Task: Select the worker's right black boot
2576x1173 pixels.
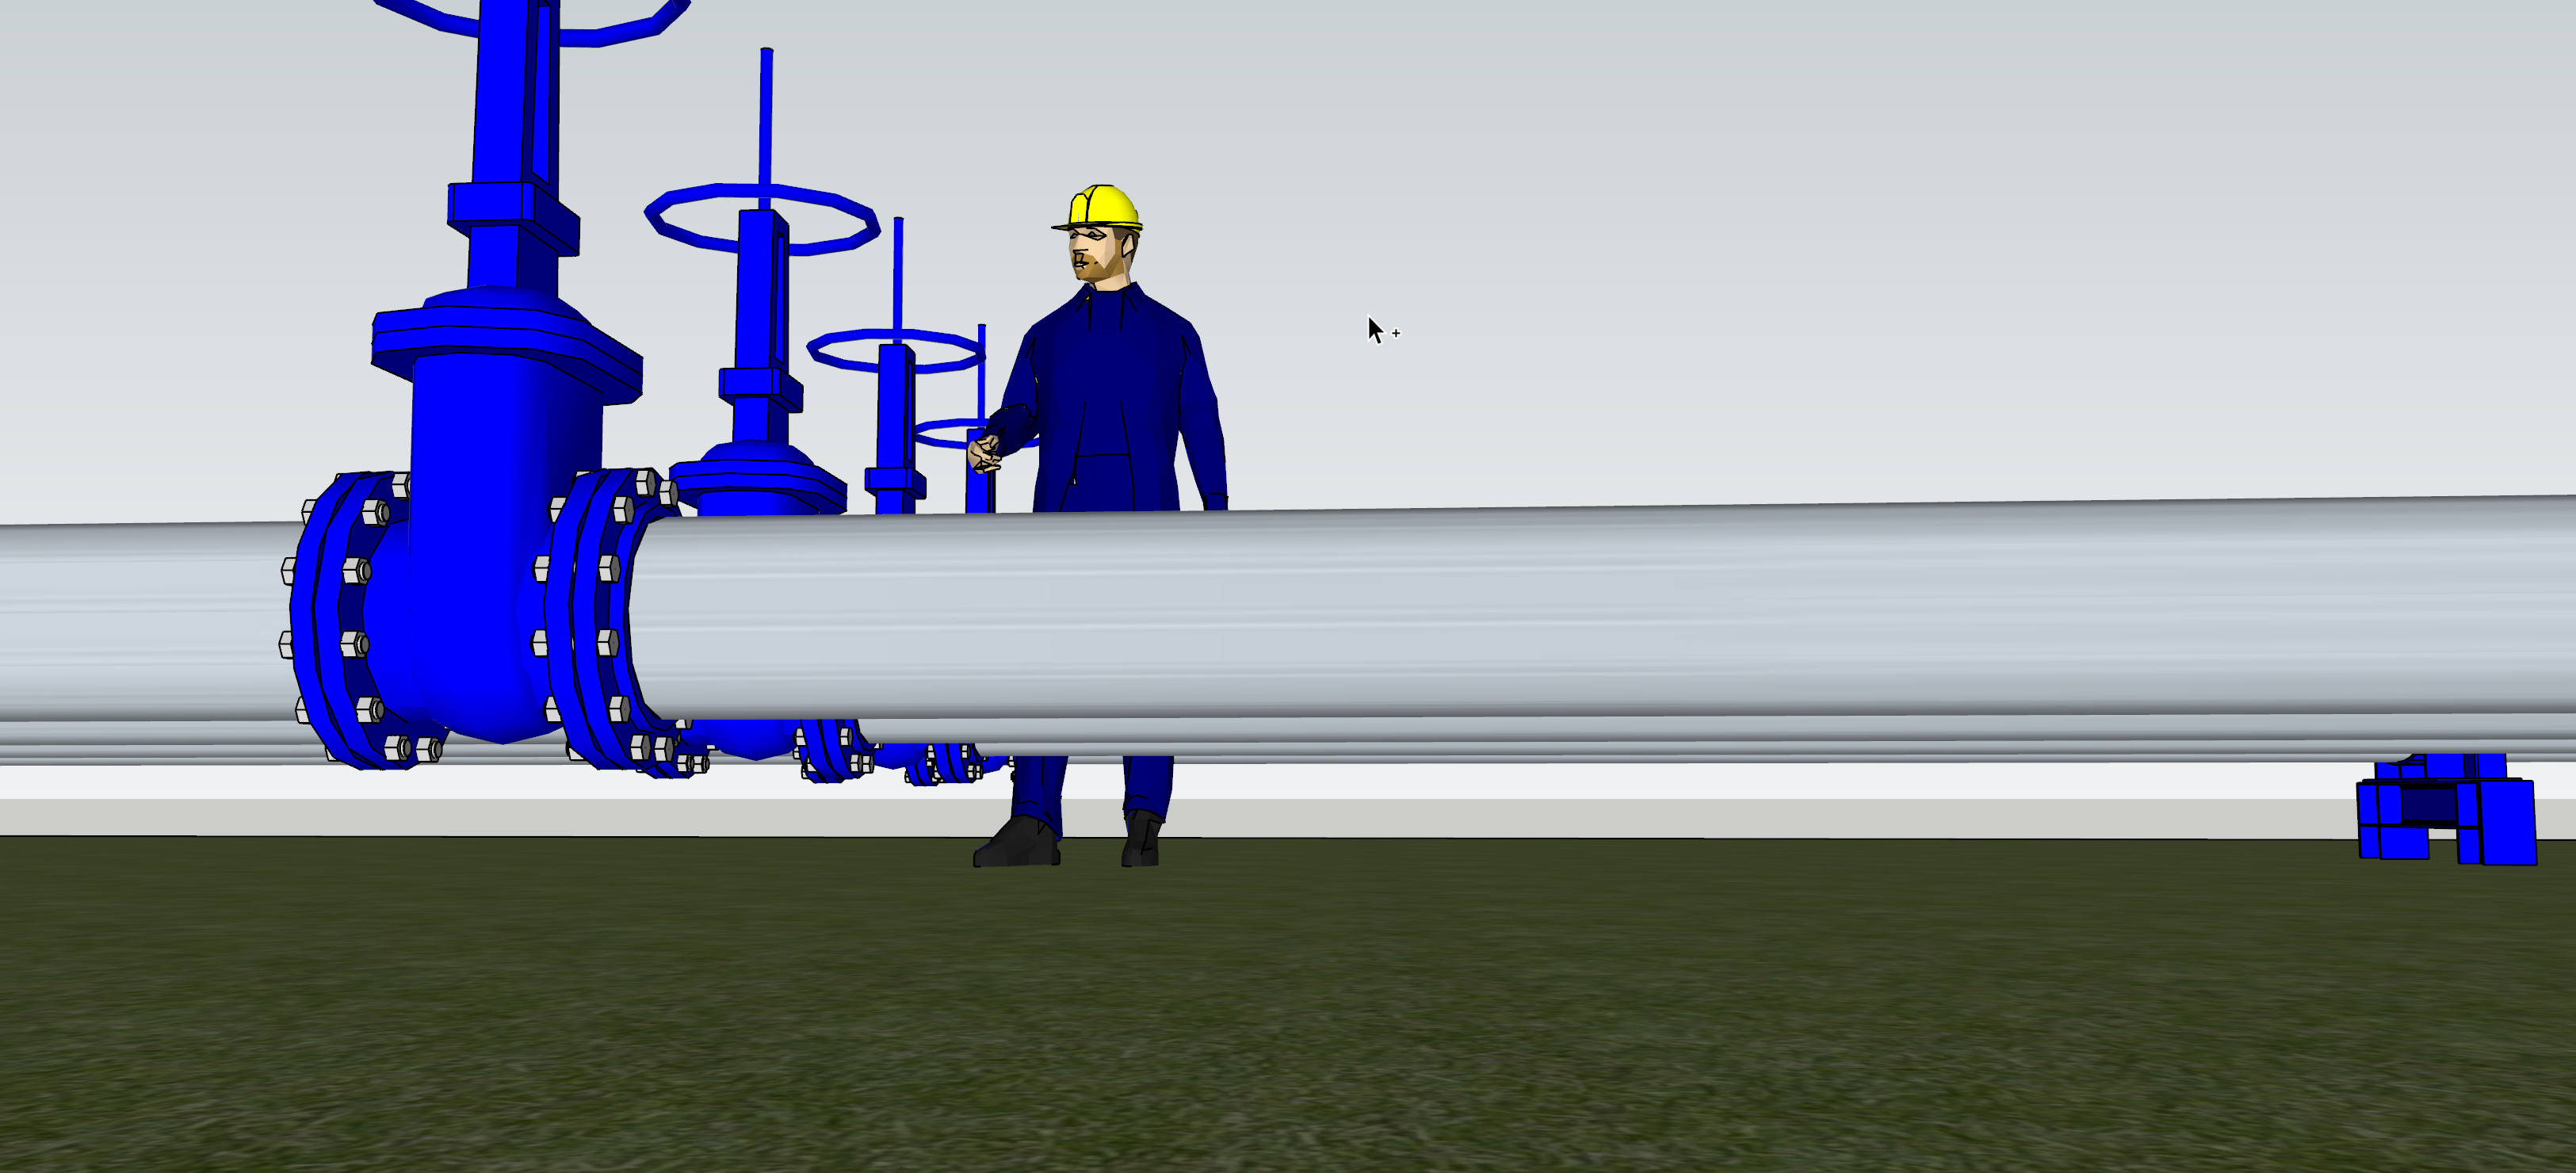Action: (x=1140, y=839)
